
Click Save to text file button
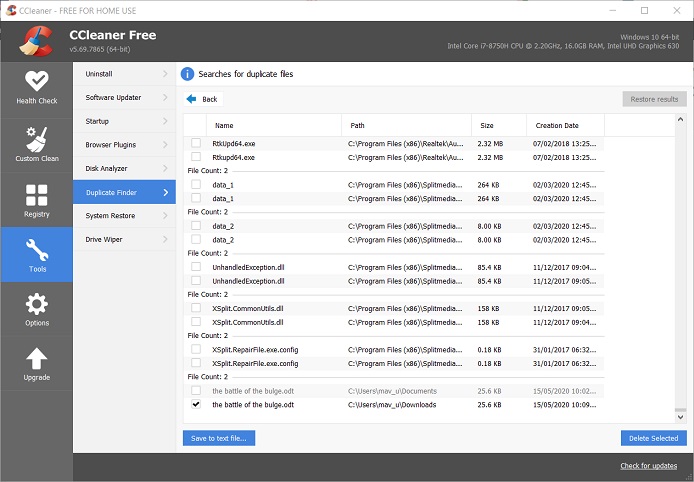click(219, 438)
